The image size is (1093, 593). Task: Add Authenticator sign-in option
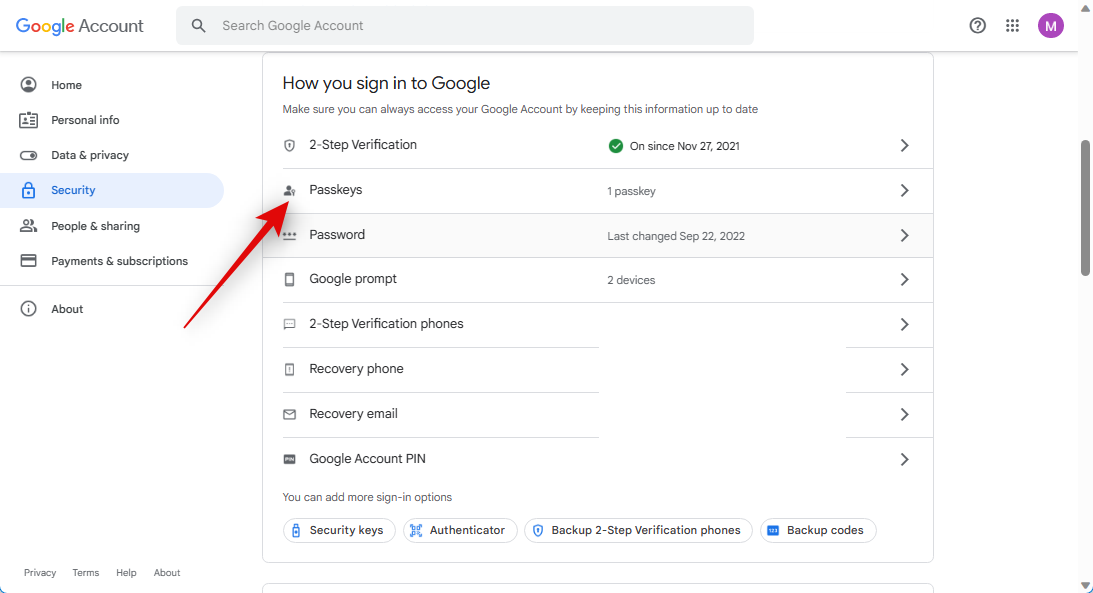pos(460,530)
